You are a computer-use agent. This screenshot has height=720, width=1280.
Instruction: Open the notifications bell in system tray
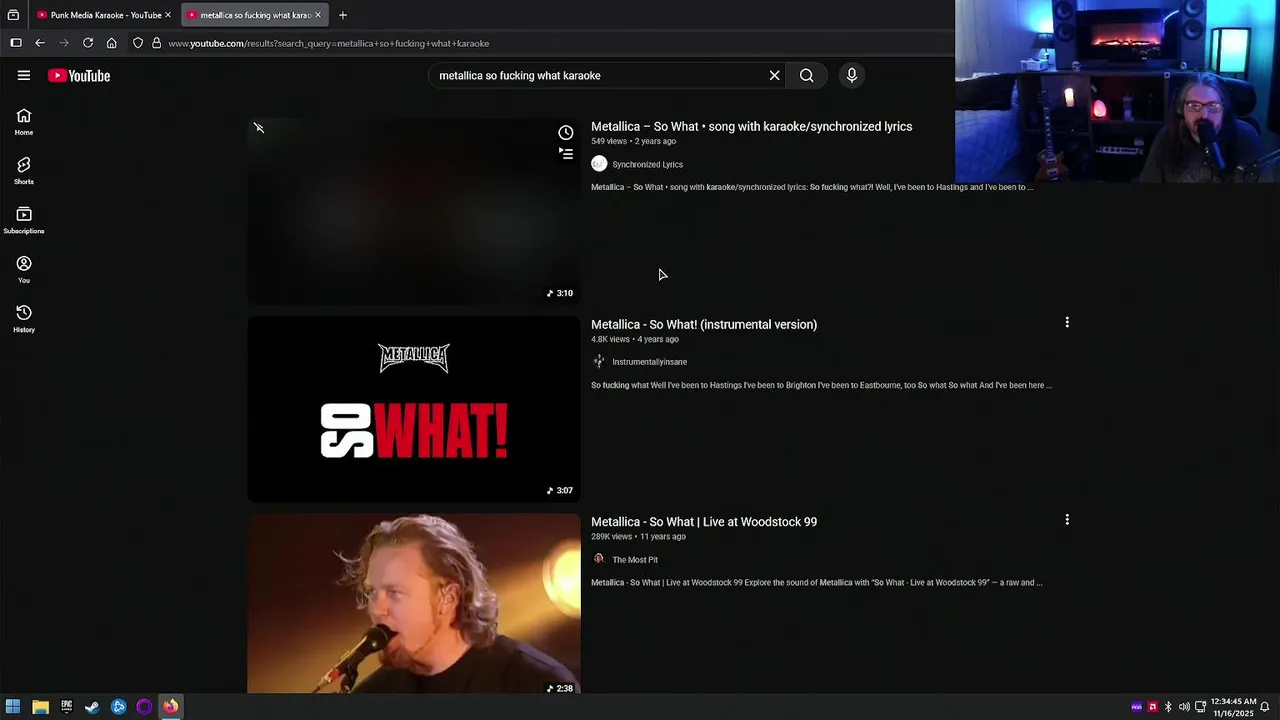1265,707
